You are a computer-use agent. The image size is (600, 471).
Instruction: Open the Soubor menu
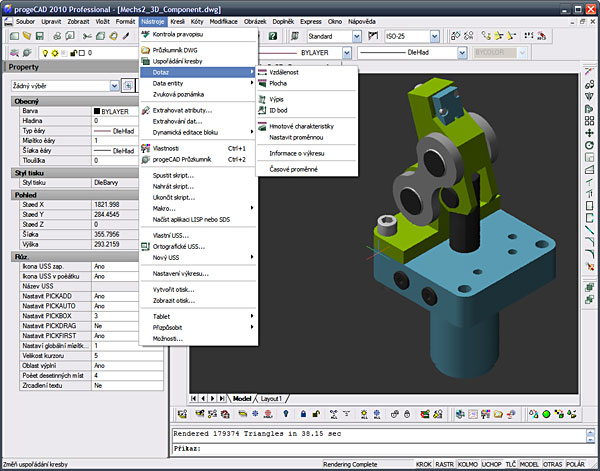coord(25,22)
